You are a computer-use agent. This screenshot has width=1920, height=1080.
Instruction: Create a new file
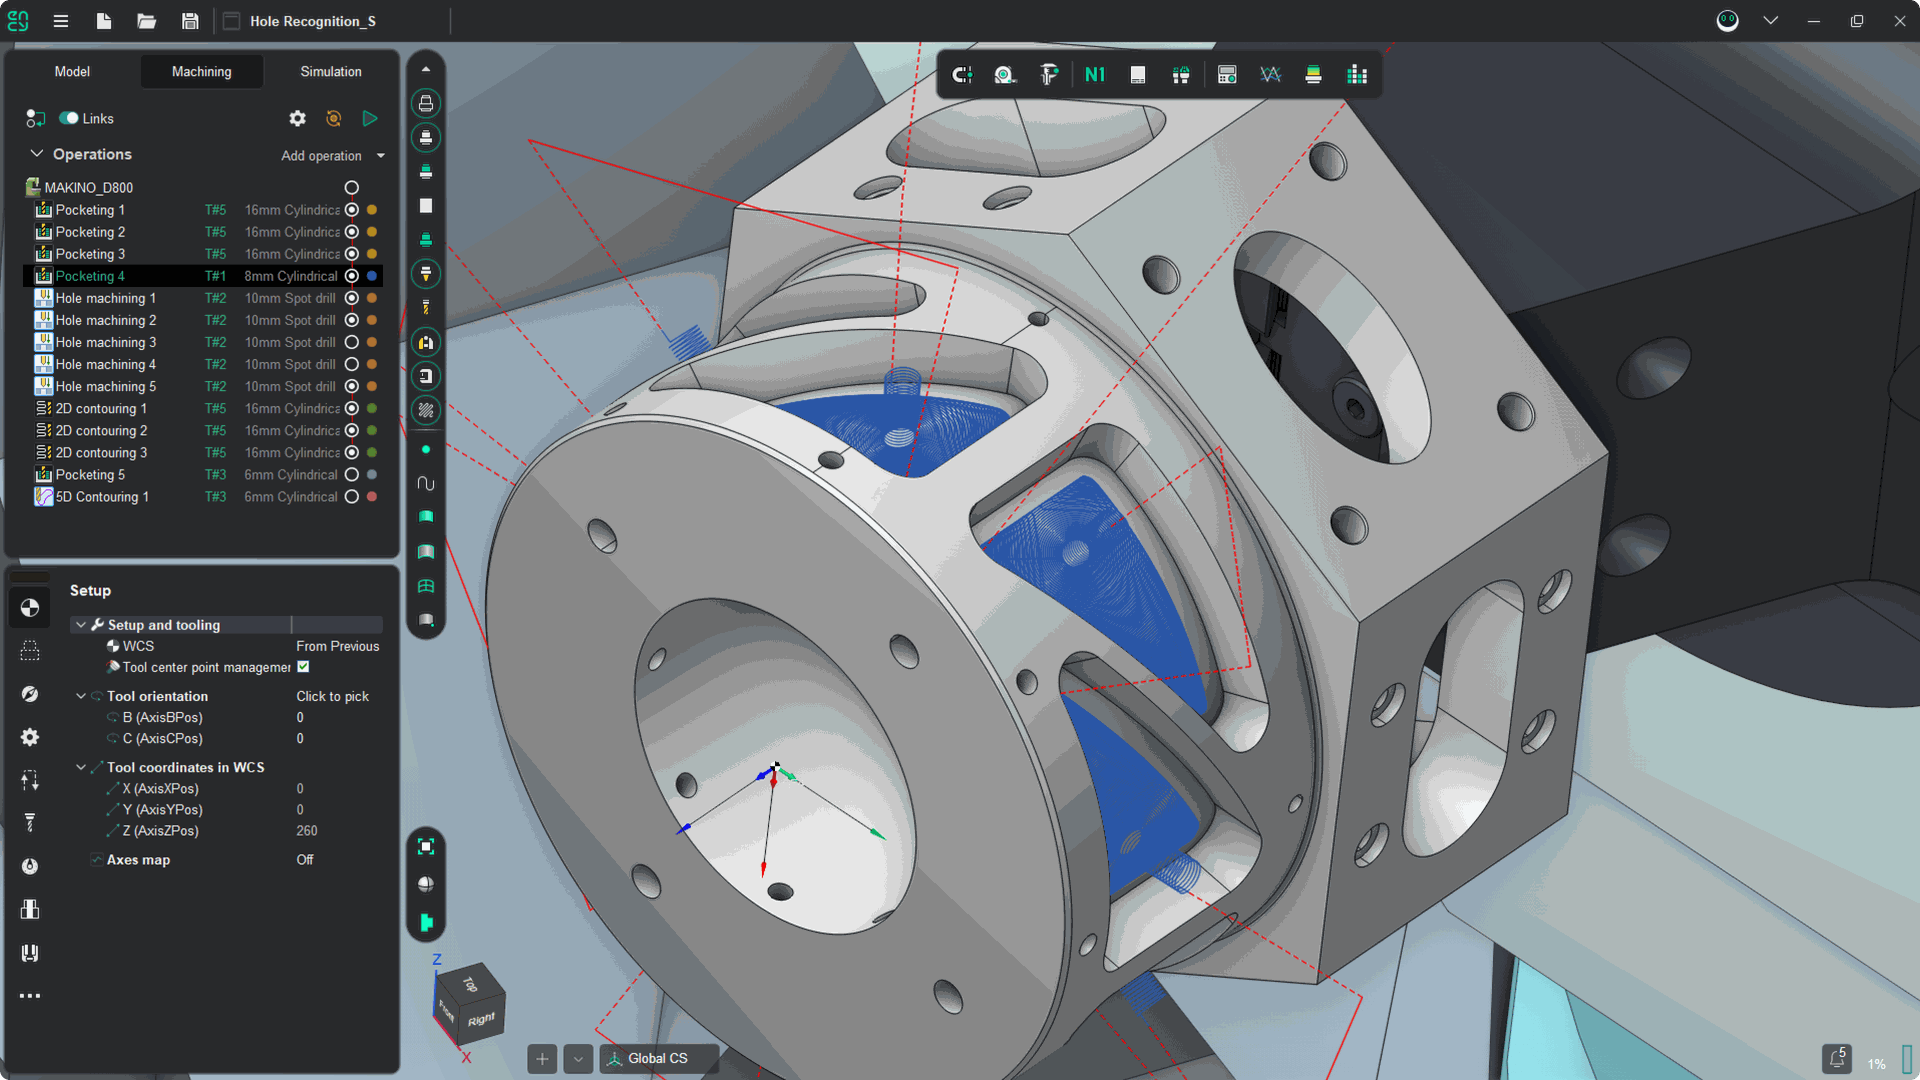coord(104,21)
